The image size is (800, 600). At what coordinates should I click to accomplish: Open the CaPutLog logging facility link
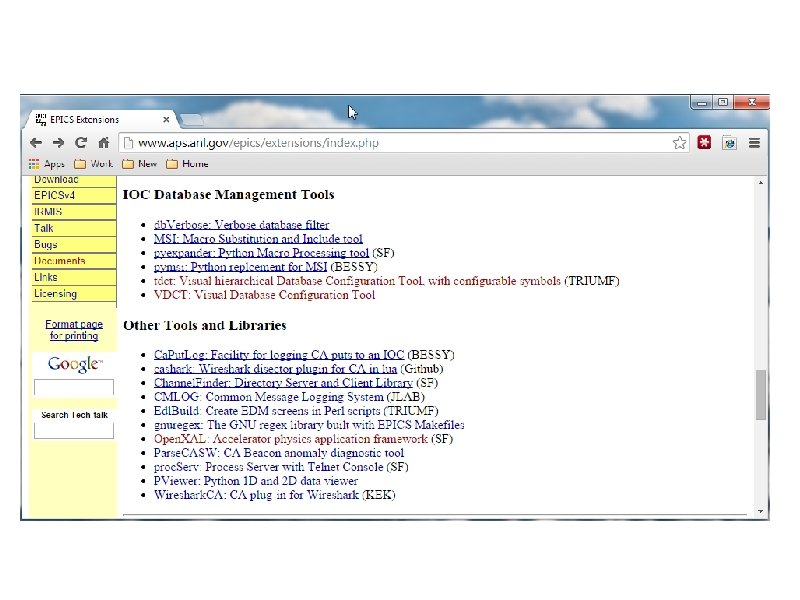click(x=279, y=355)
